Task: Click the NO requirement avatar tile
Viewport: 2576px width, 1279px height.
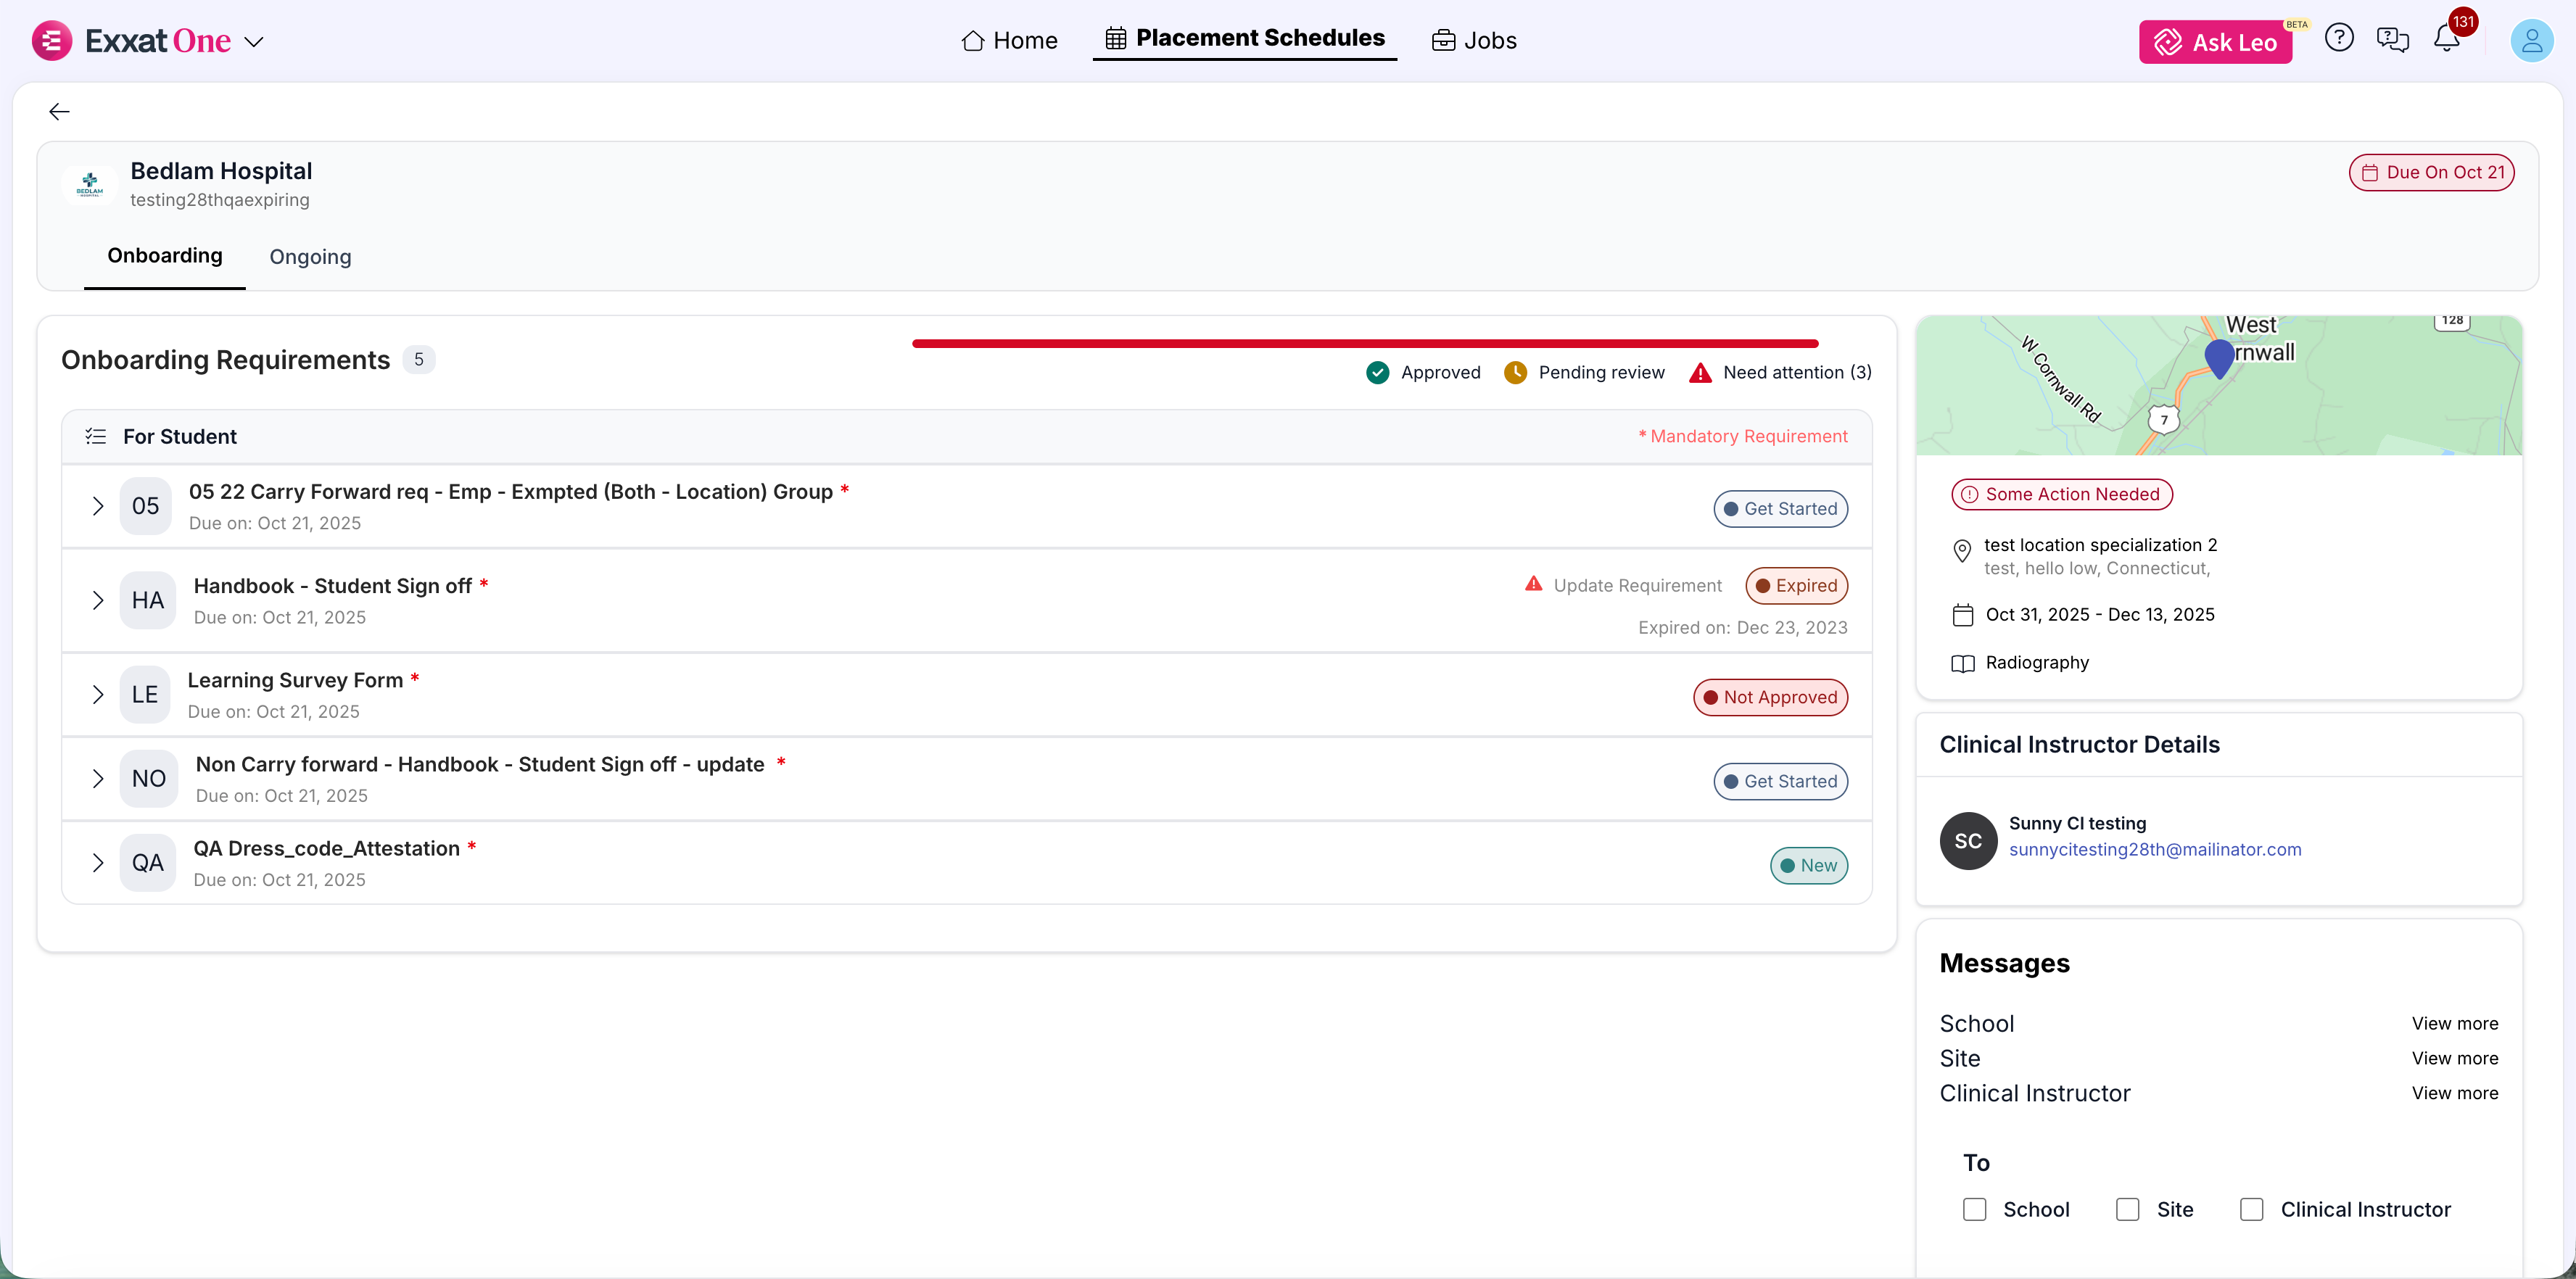Action: tap(149, 778)
